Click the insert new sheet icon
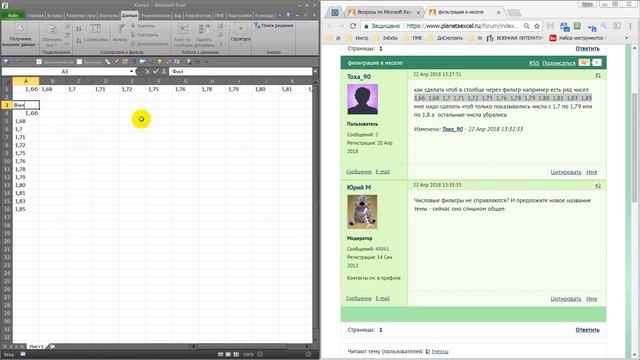 pyautogui.click(x=52, y=347)
